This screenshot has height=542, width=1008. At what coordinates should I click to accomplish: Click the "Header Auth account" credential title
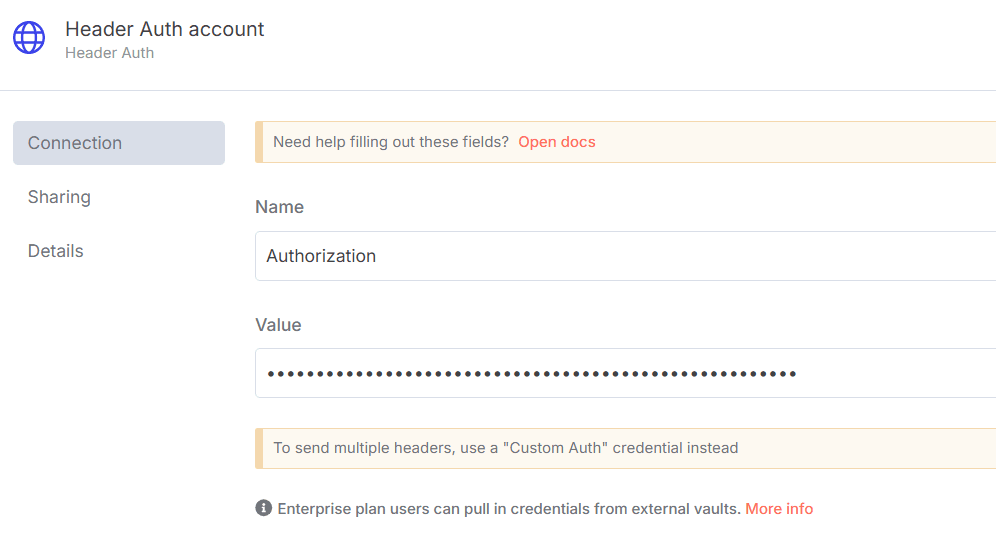coord(165,29)
